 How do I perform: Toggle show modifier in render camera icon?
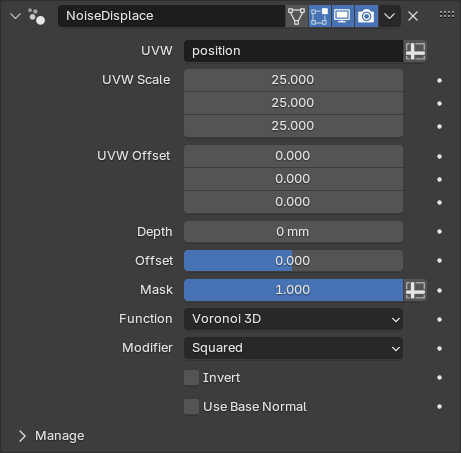366,16
